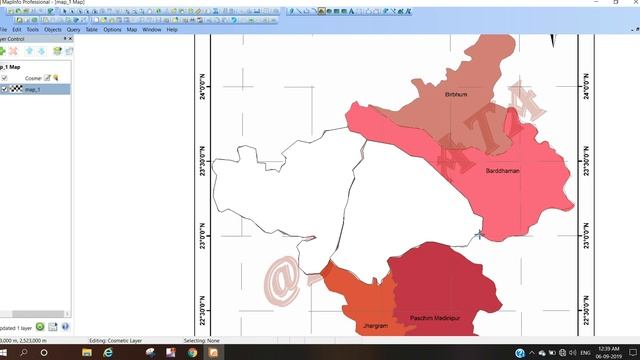
Task: Click the green refresh icon beside Updated 1 layer
Action: click(40, 327)
